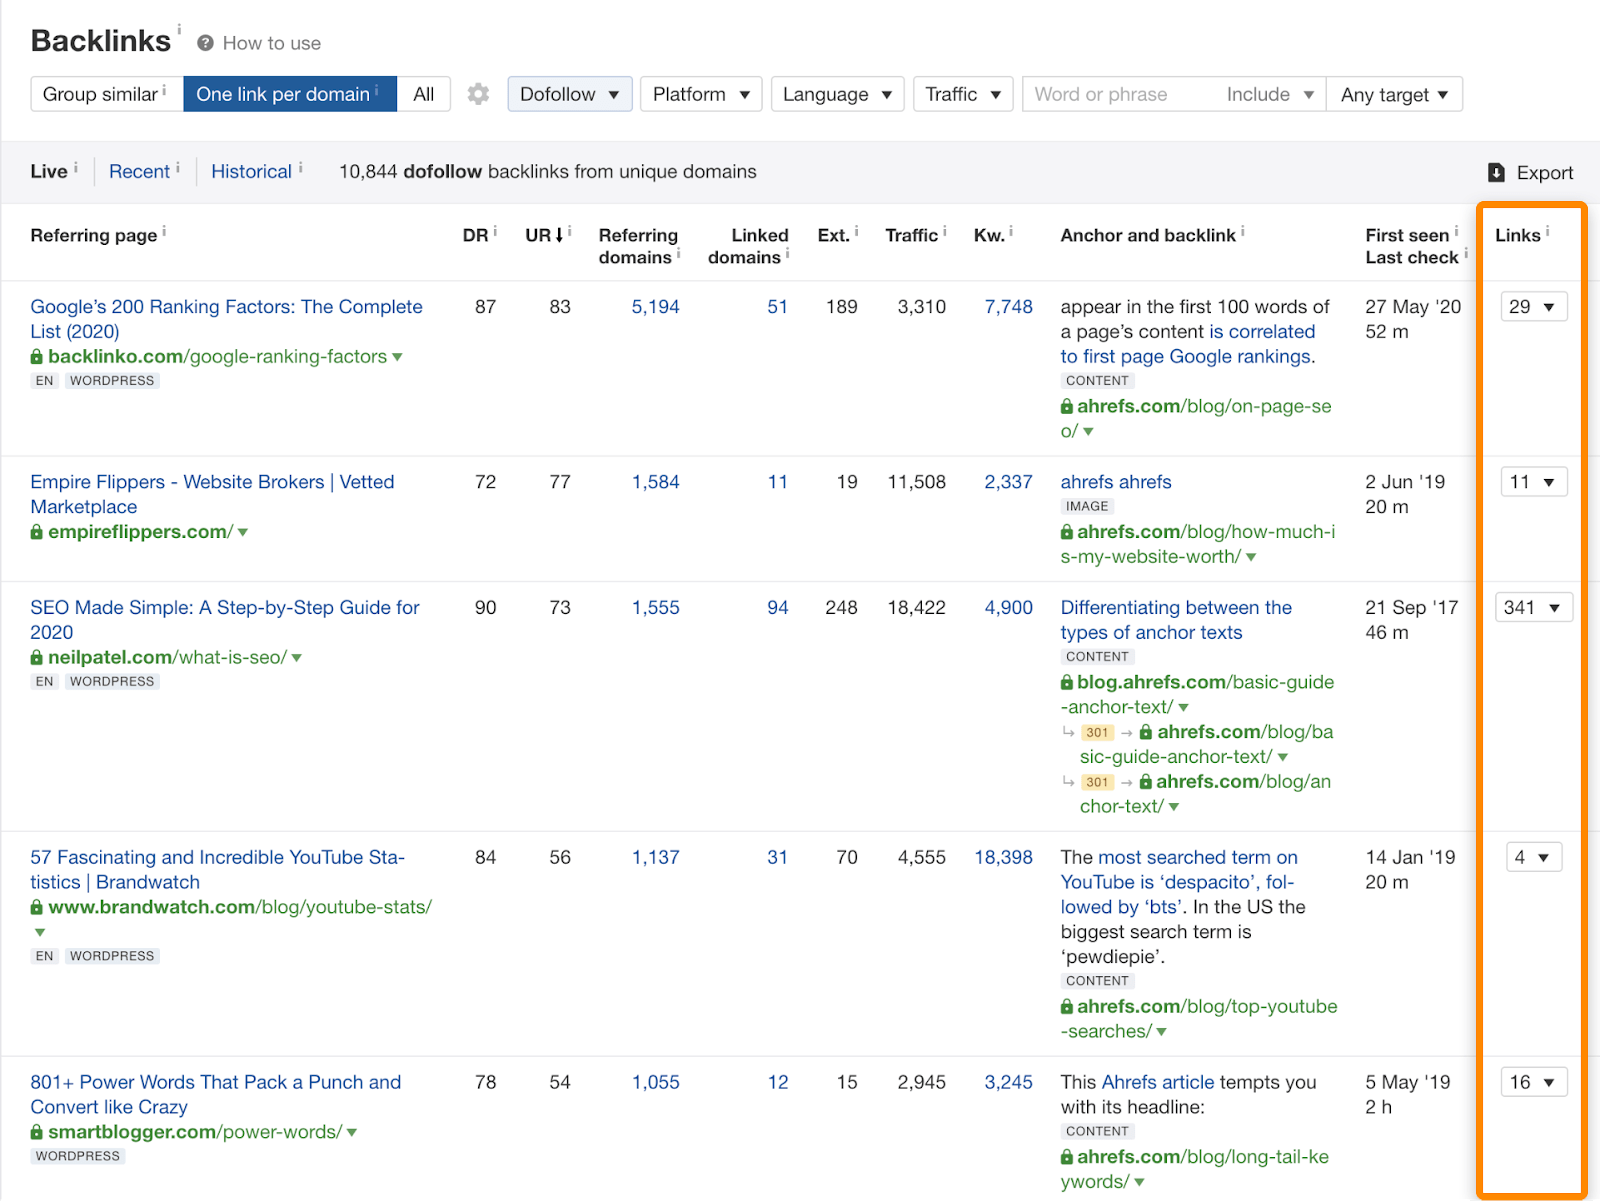
Task: Click the Export icon
Action: (1496, 172)
